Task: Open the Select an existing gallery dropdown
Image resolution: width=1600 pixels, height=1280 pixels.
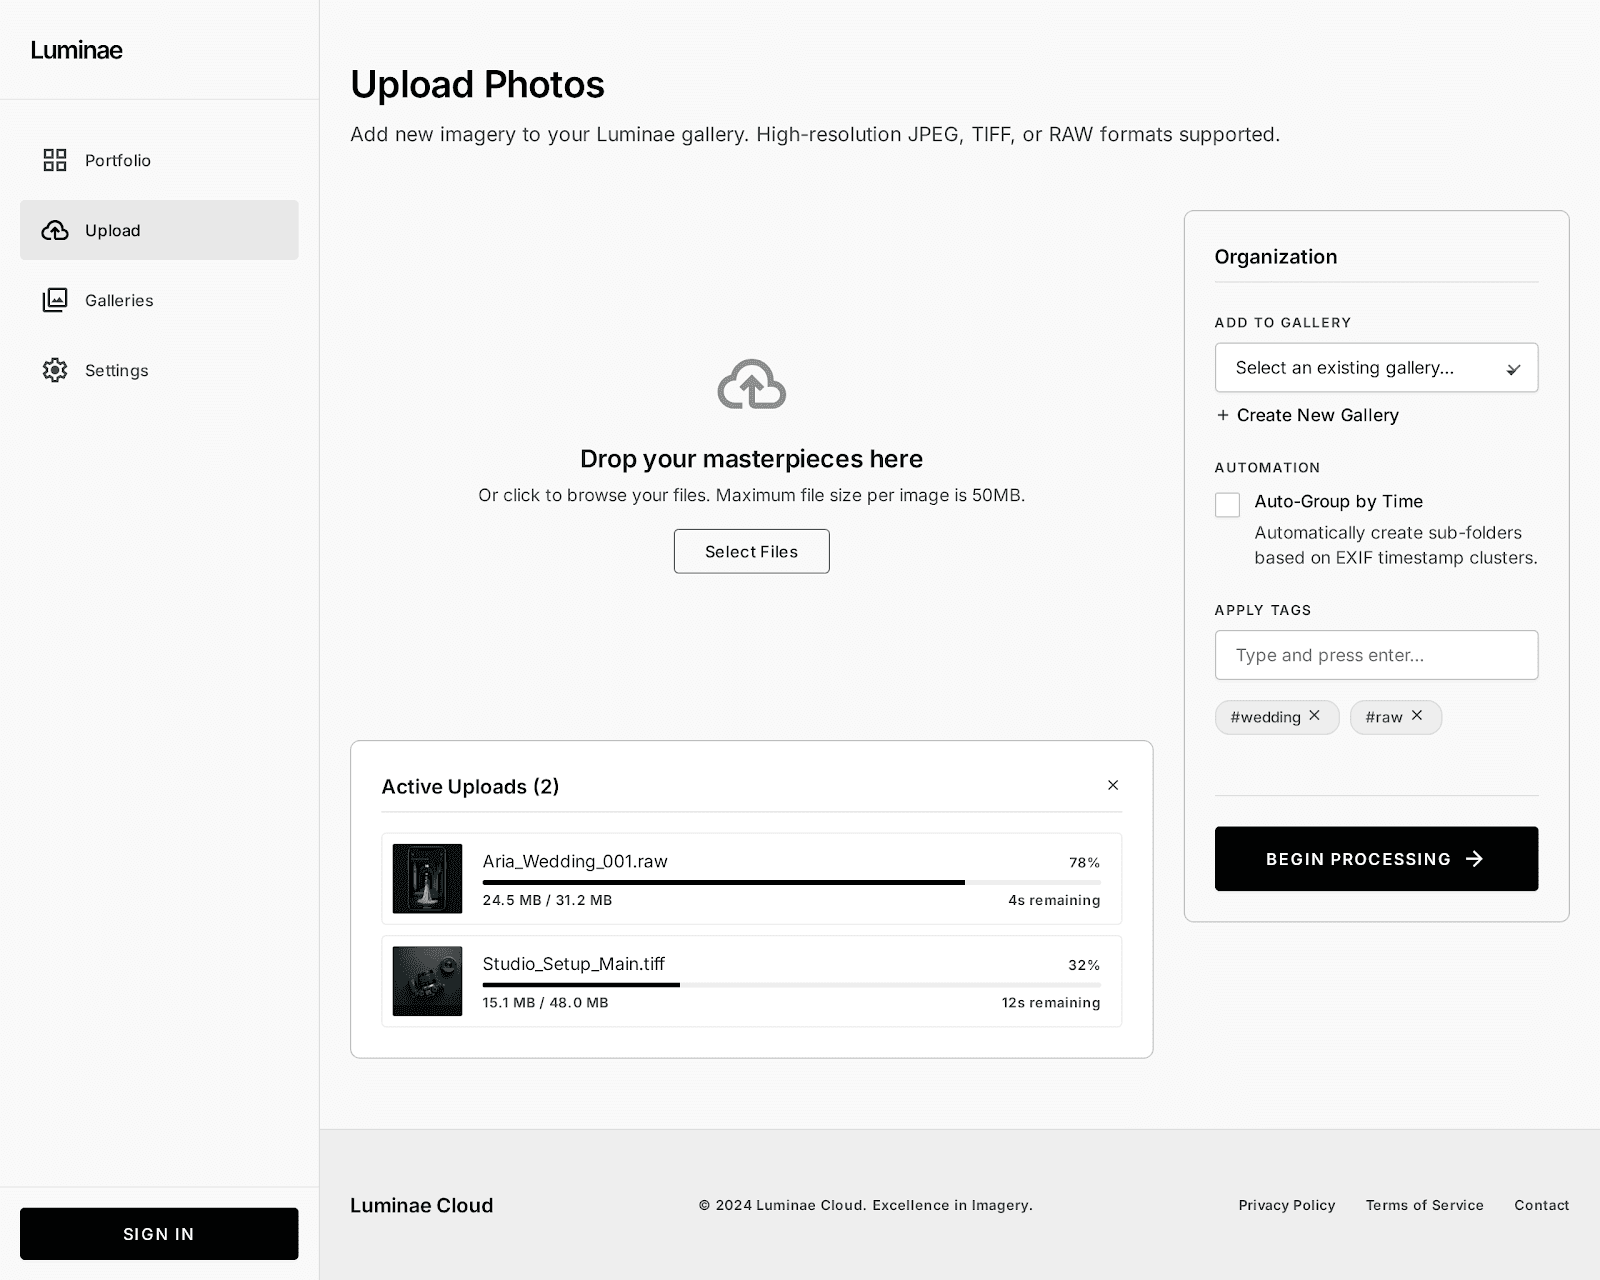Action: point(1376,368)
